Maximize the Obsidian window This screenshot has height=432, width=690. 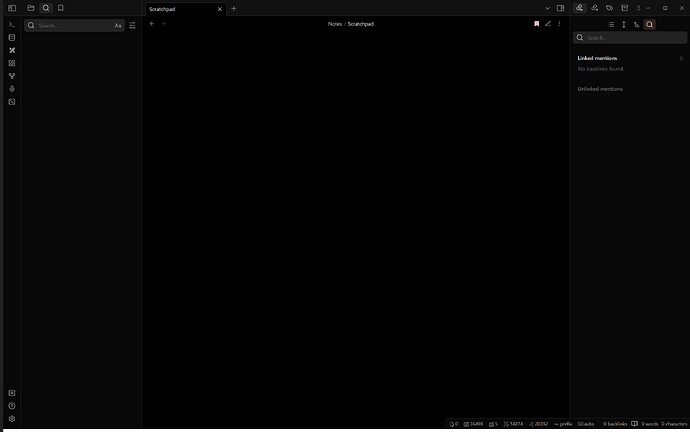665,8
